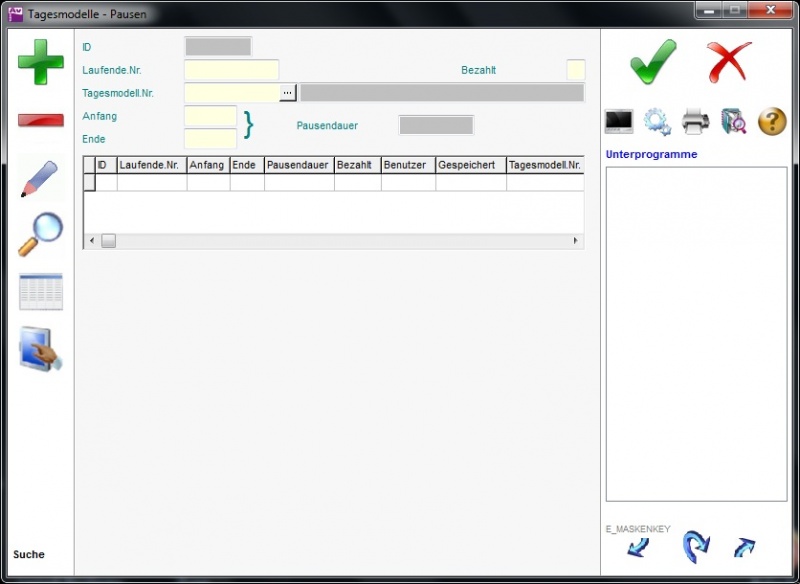Click the middle blue curved arrow icon
The height and width of the screenshot is (584, 800).
pyautogui.click(x=695, y=547)
